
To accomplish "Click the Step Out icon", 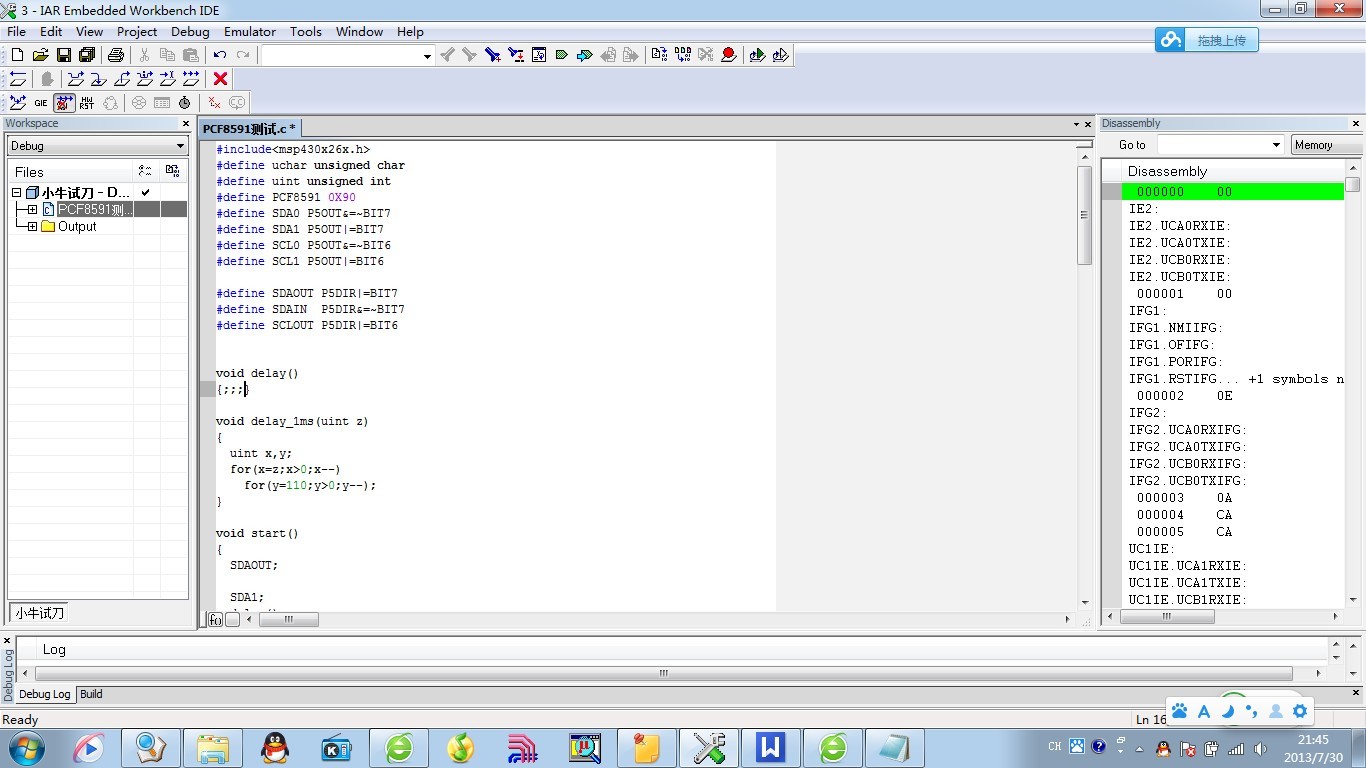I will tap(122, 78).
